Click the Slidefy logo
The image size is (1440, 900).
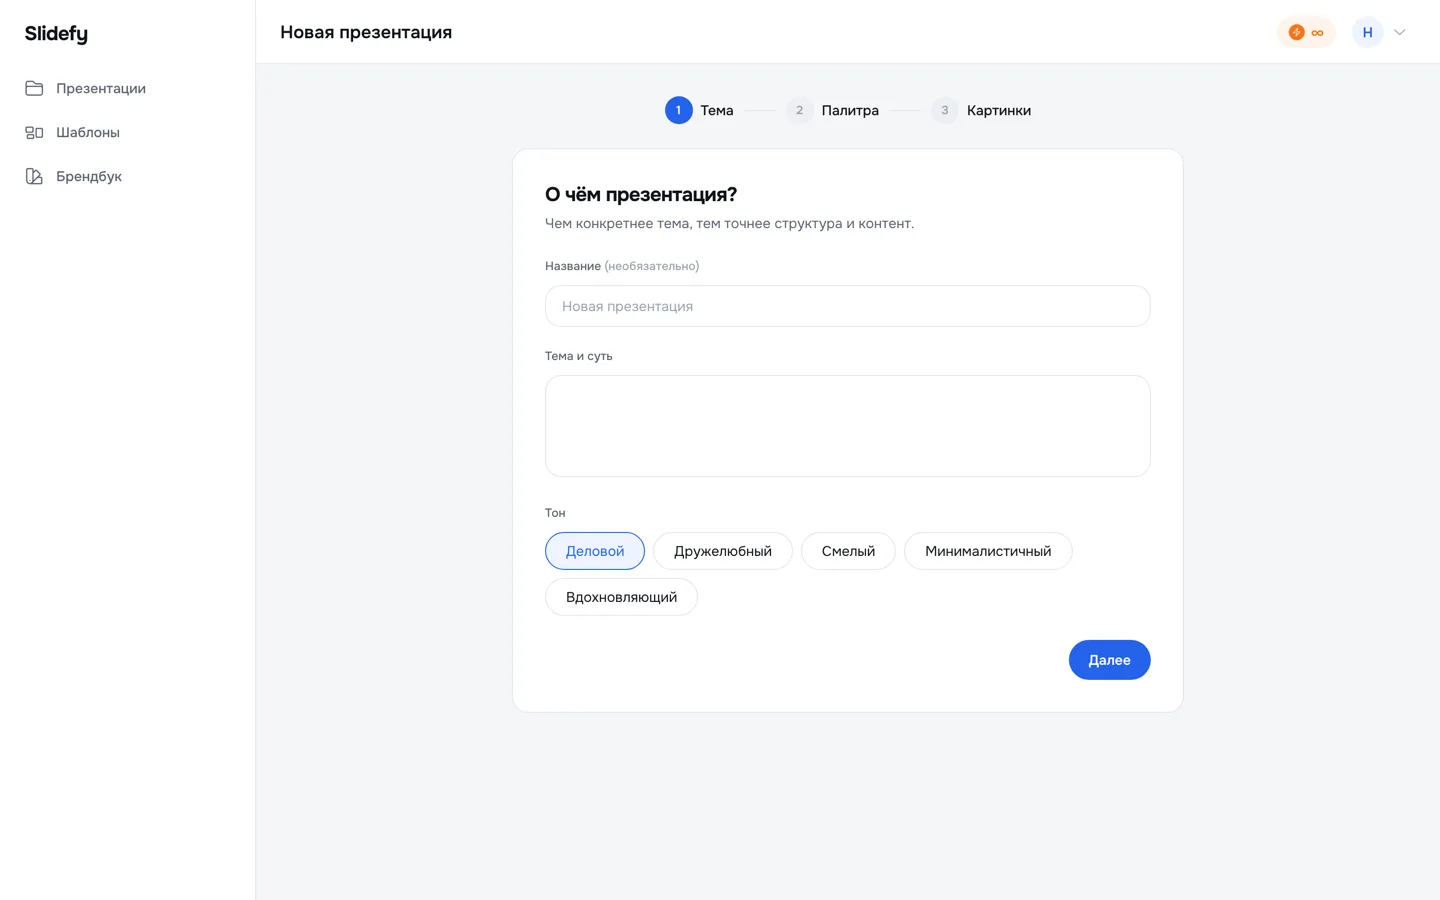tap(56, 33)
